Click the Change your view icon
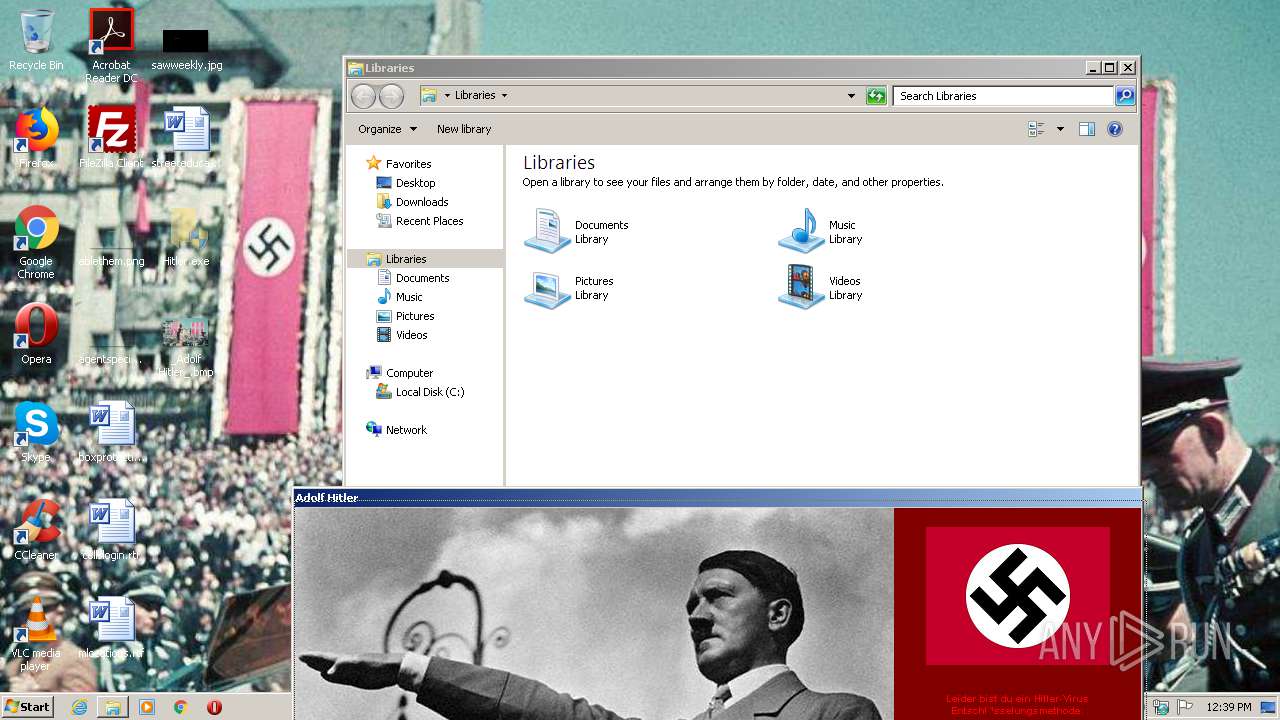1280x720 pixels. click(1036, 129)
